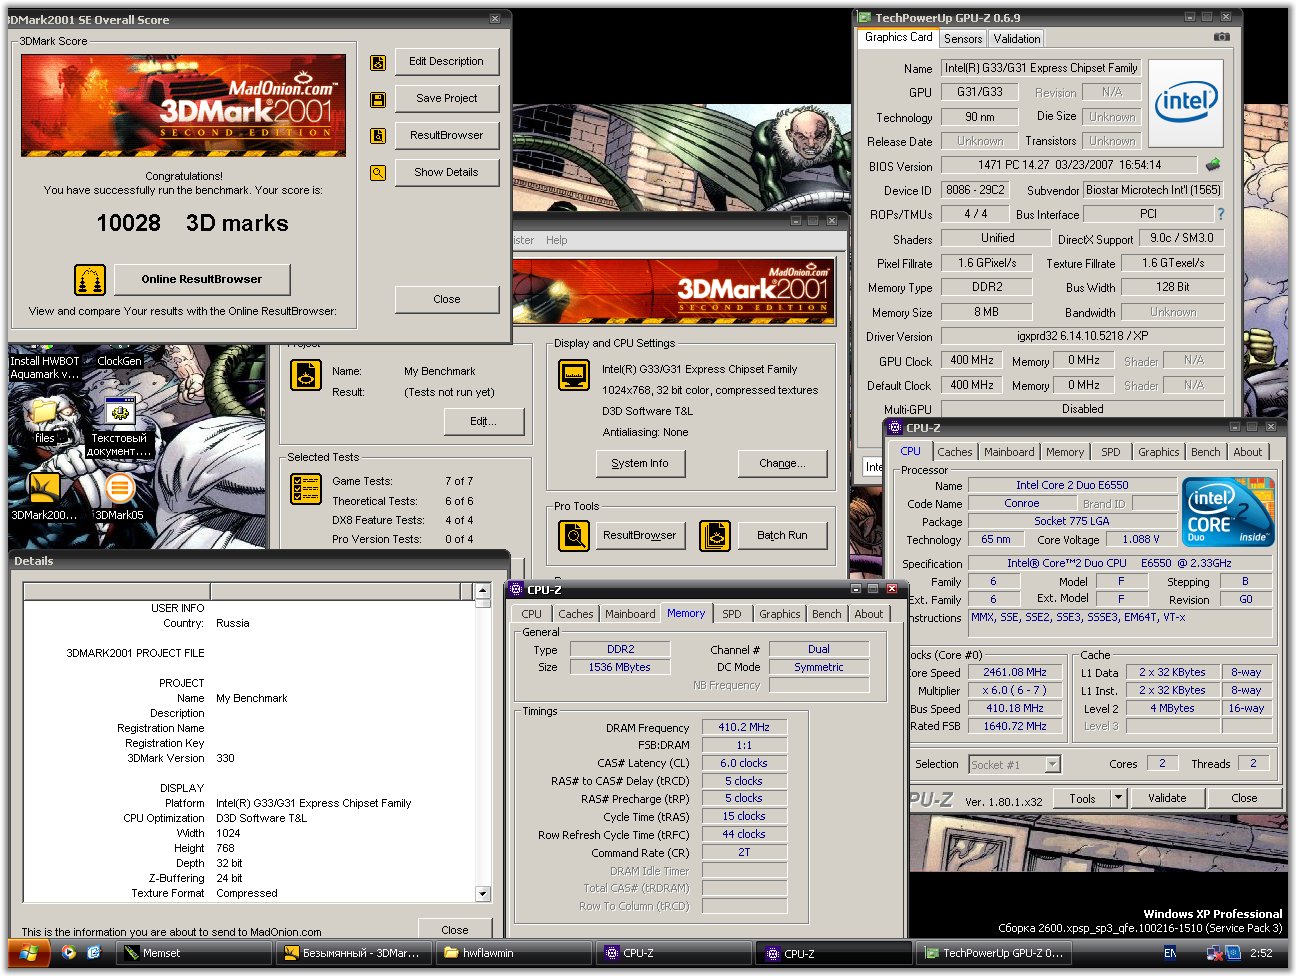
Task: Click the taskbar clock showing 2:52
Action: pos(1261,953)
